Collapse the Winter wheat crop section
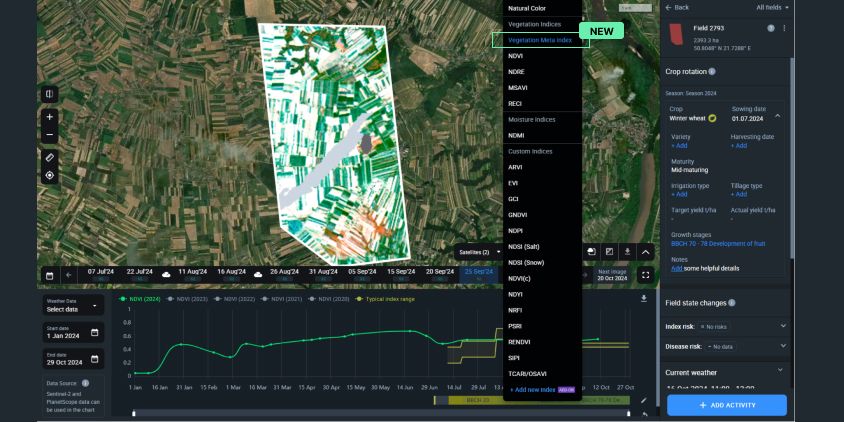Screen dimensions: 844x422 (x=778, y=116)
